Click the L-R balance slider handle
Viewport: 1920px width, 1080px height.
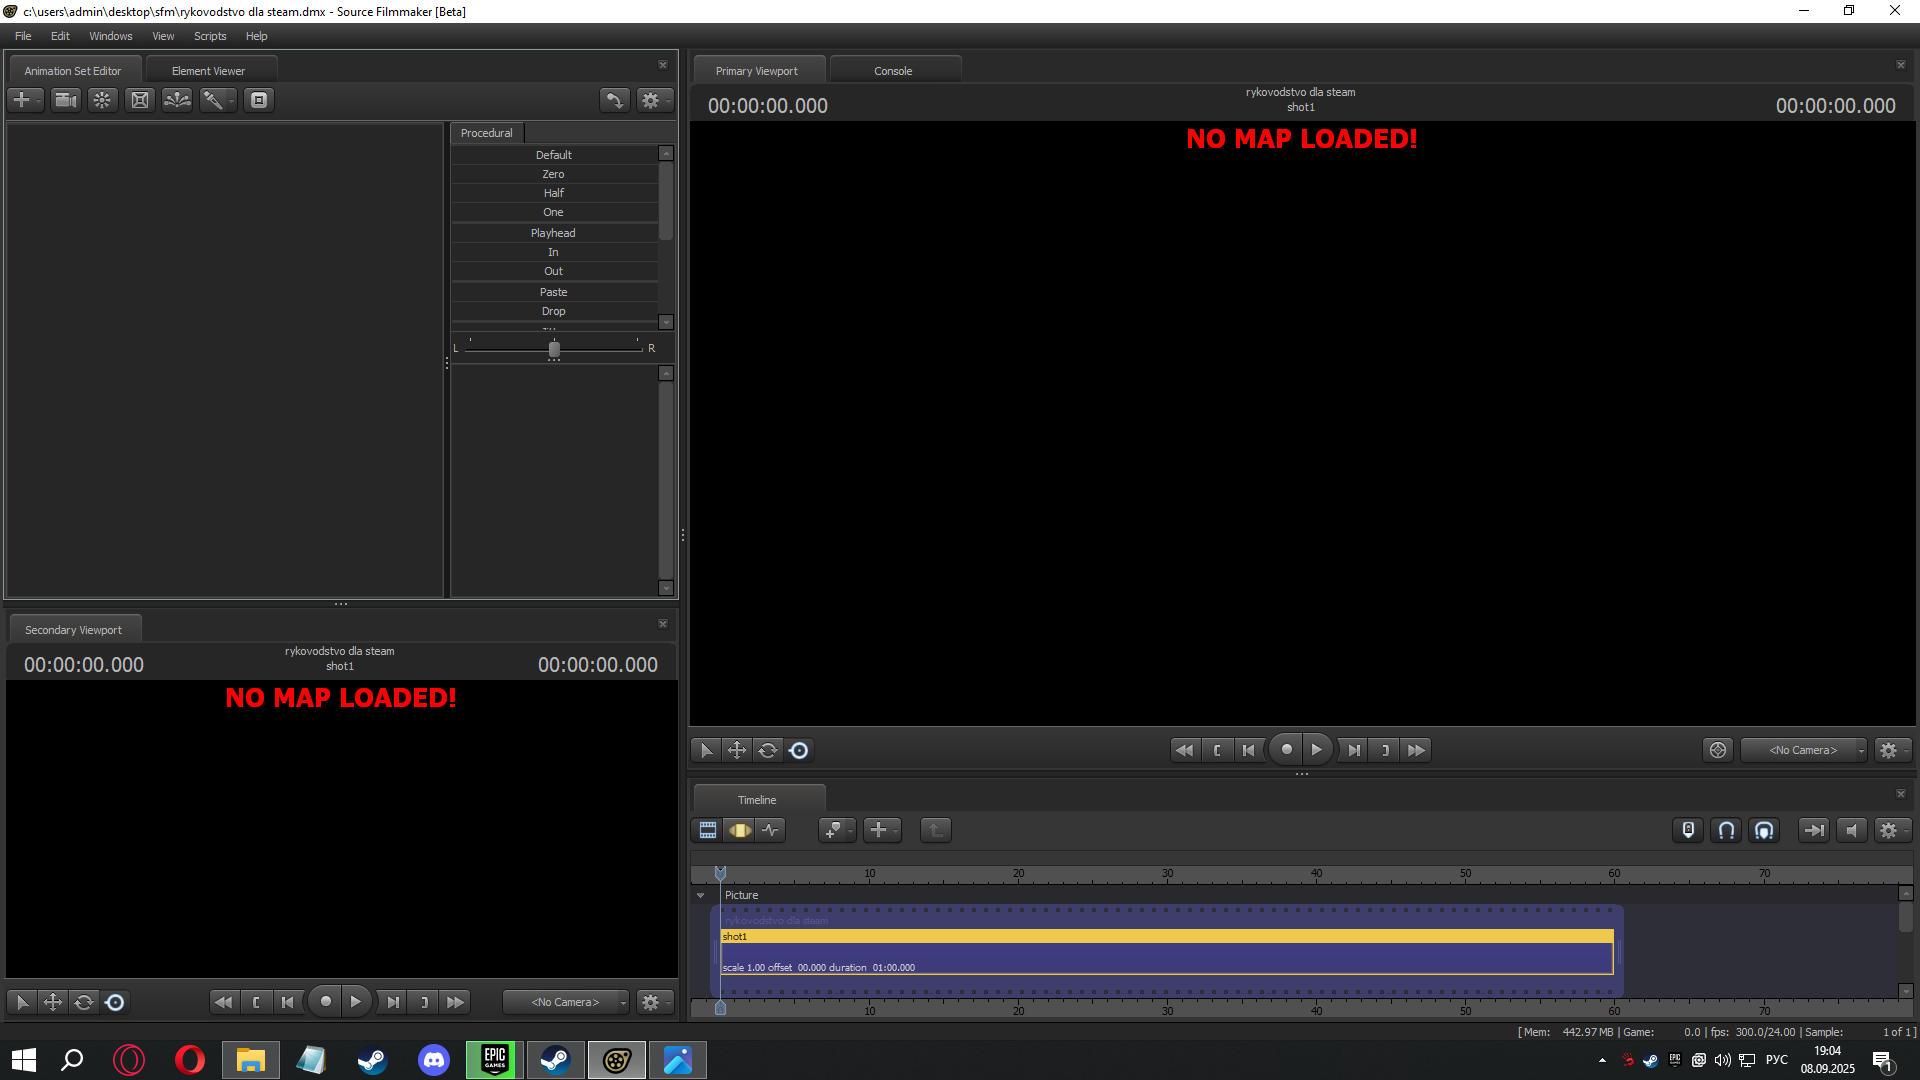point(554,349)
